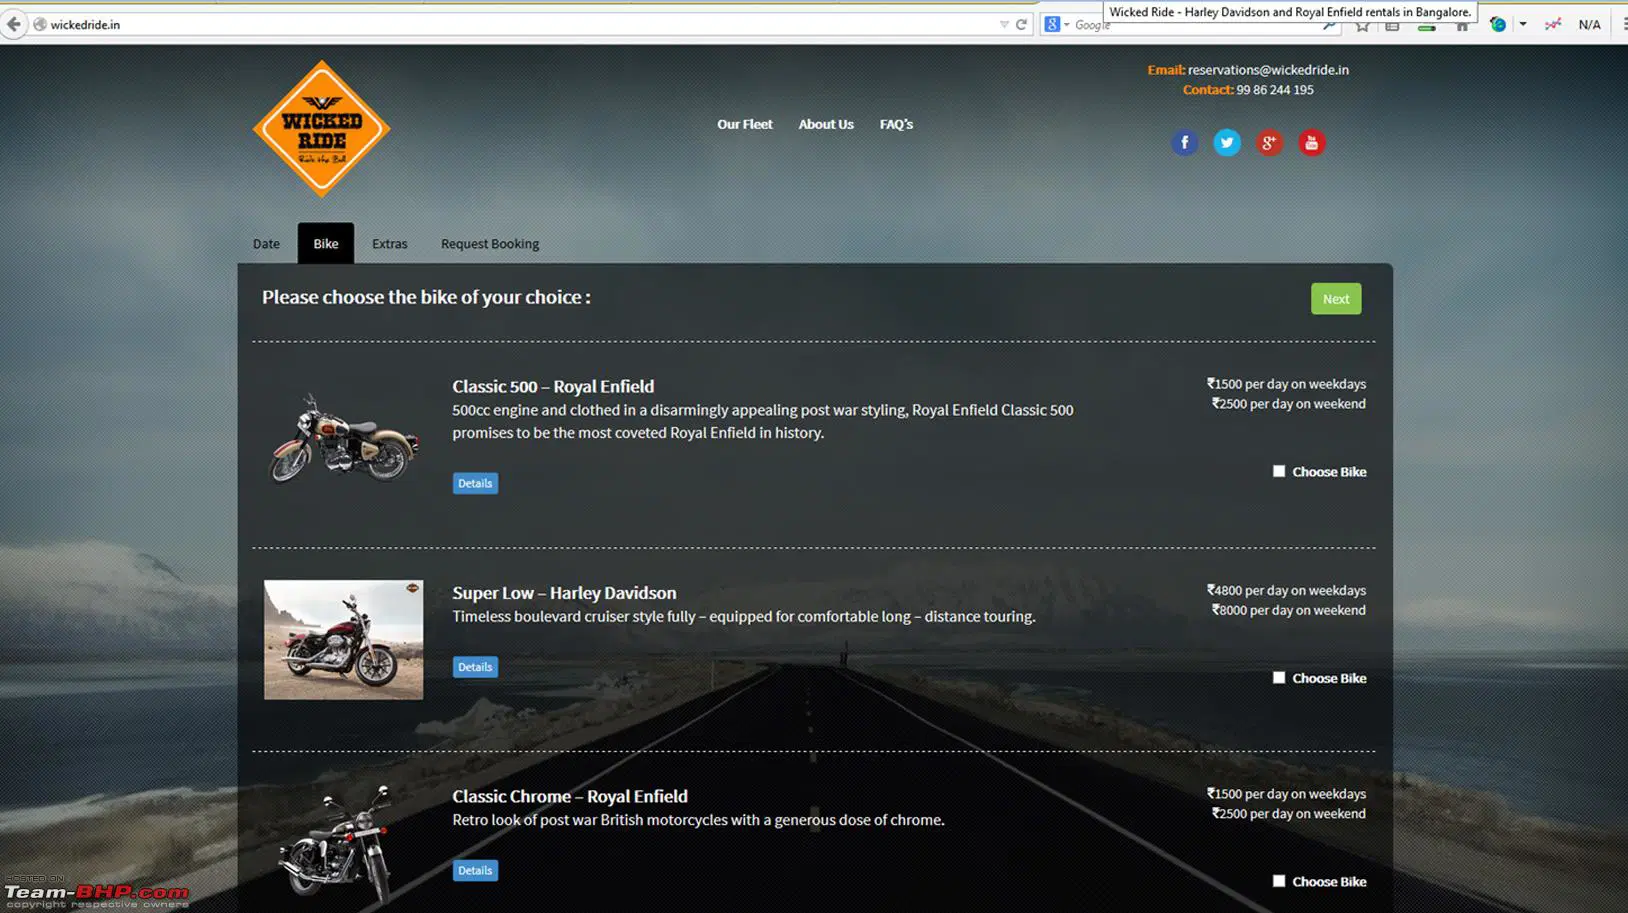Go back with the browser back arrow
The image size is (1628, 913).
14,24
